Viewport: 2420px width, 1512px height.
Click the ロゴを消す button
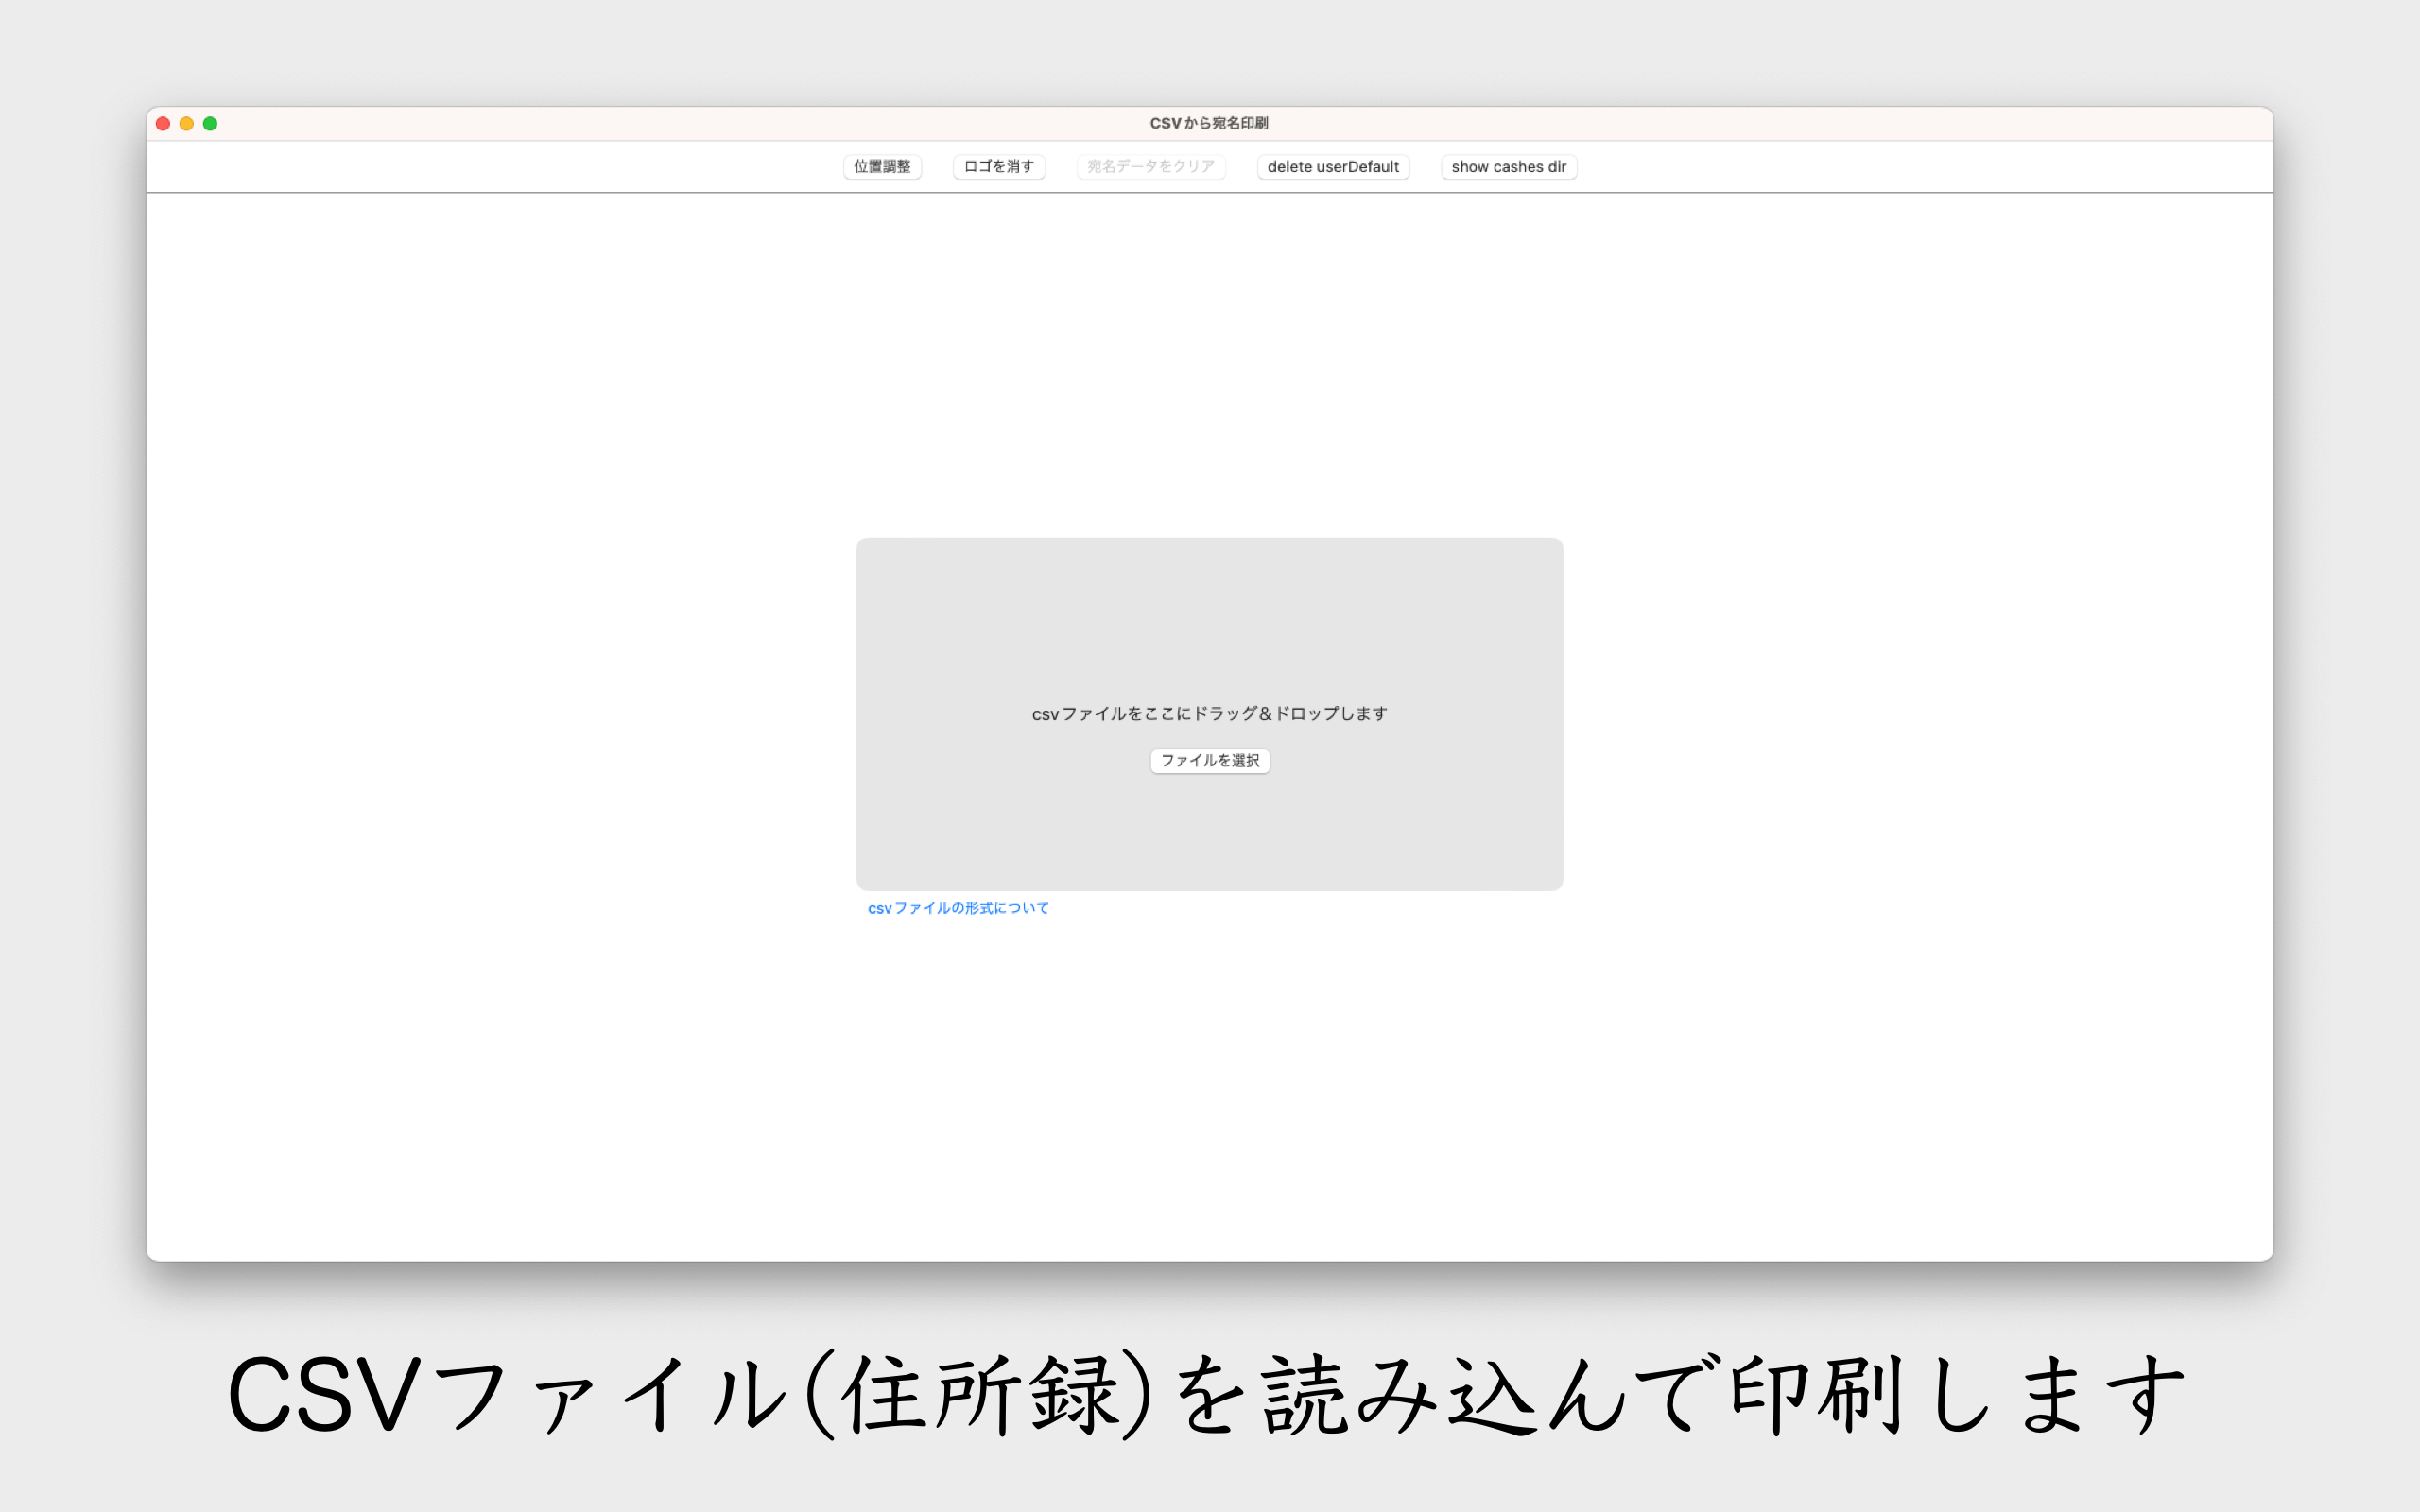(998, 167)
